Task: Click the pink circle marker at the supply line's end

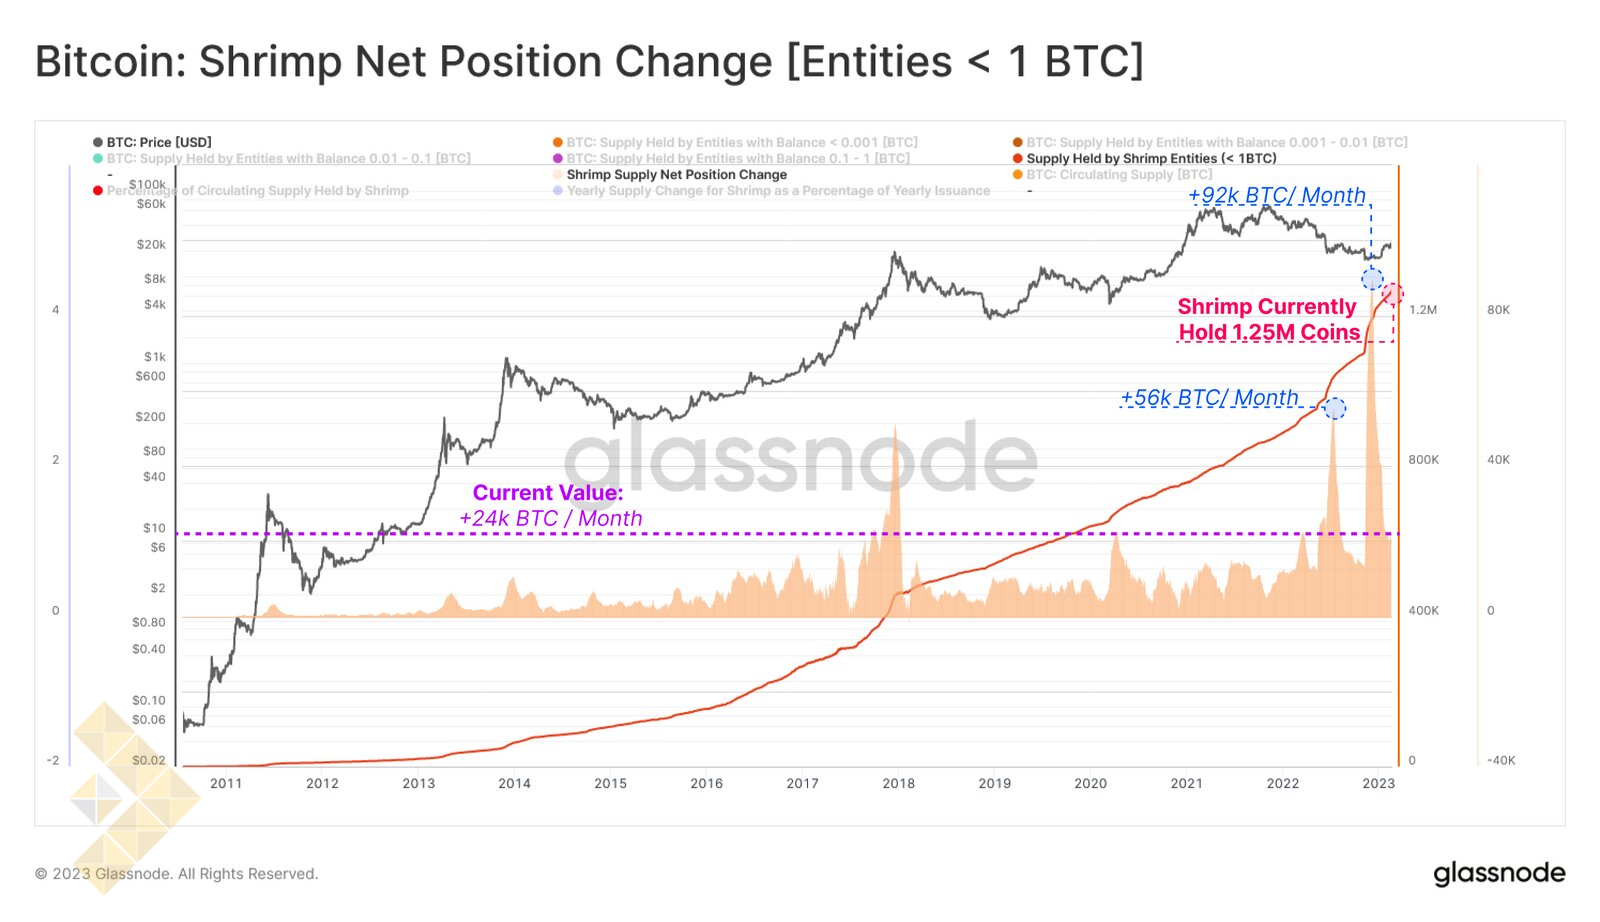Action: click(x=1393, y=294)
